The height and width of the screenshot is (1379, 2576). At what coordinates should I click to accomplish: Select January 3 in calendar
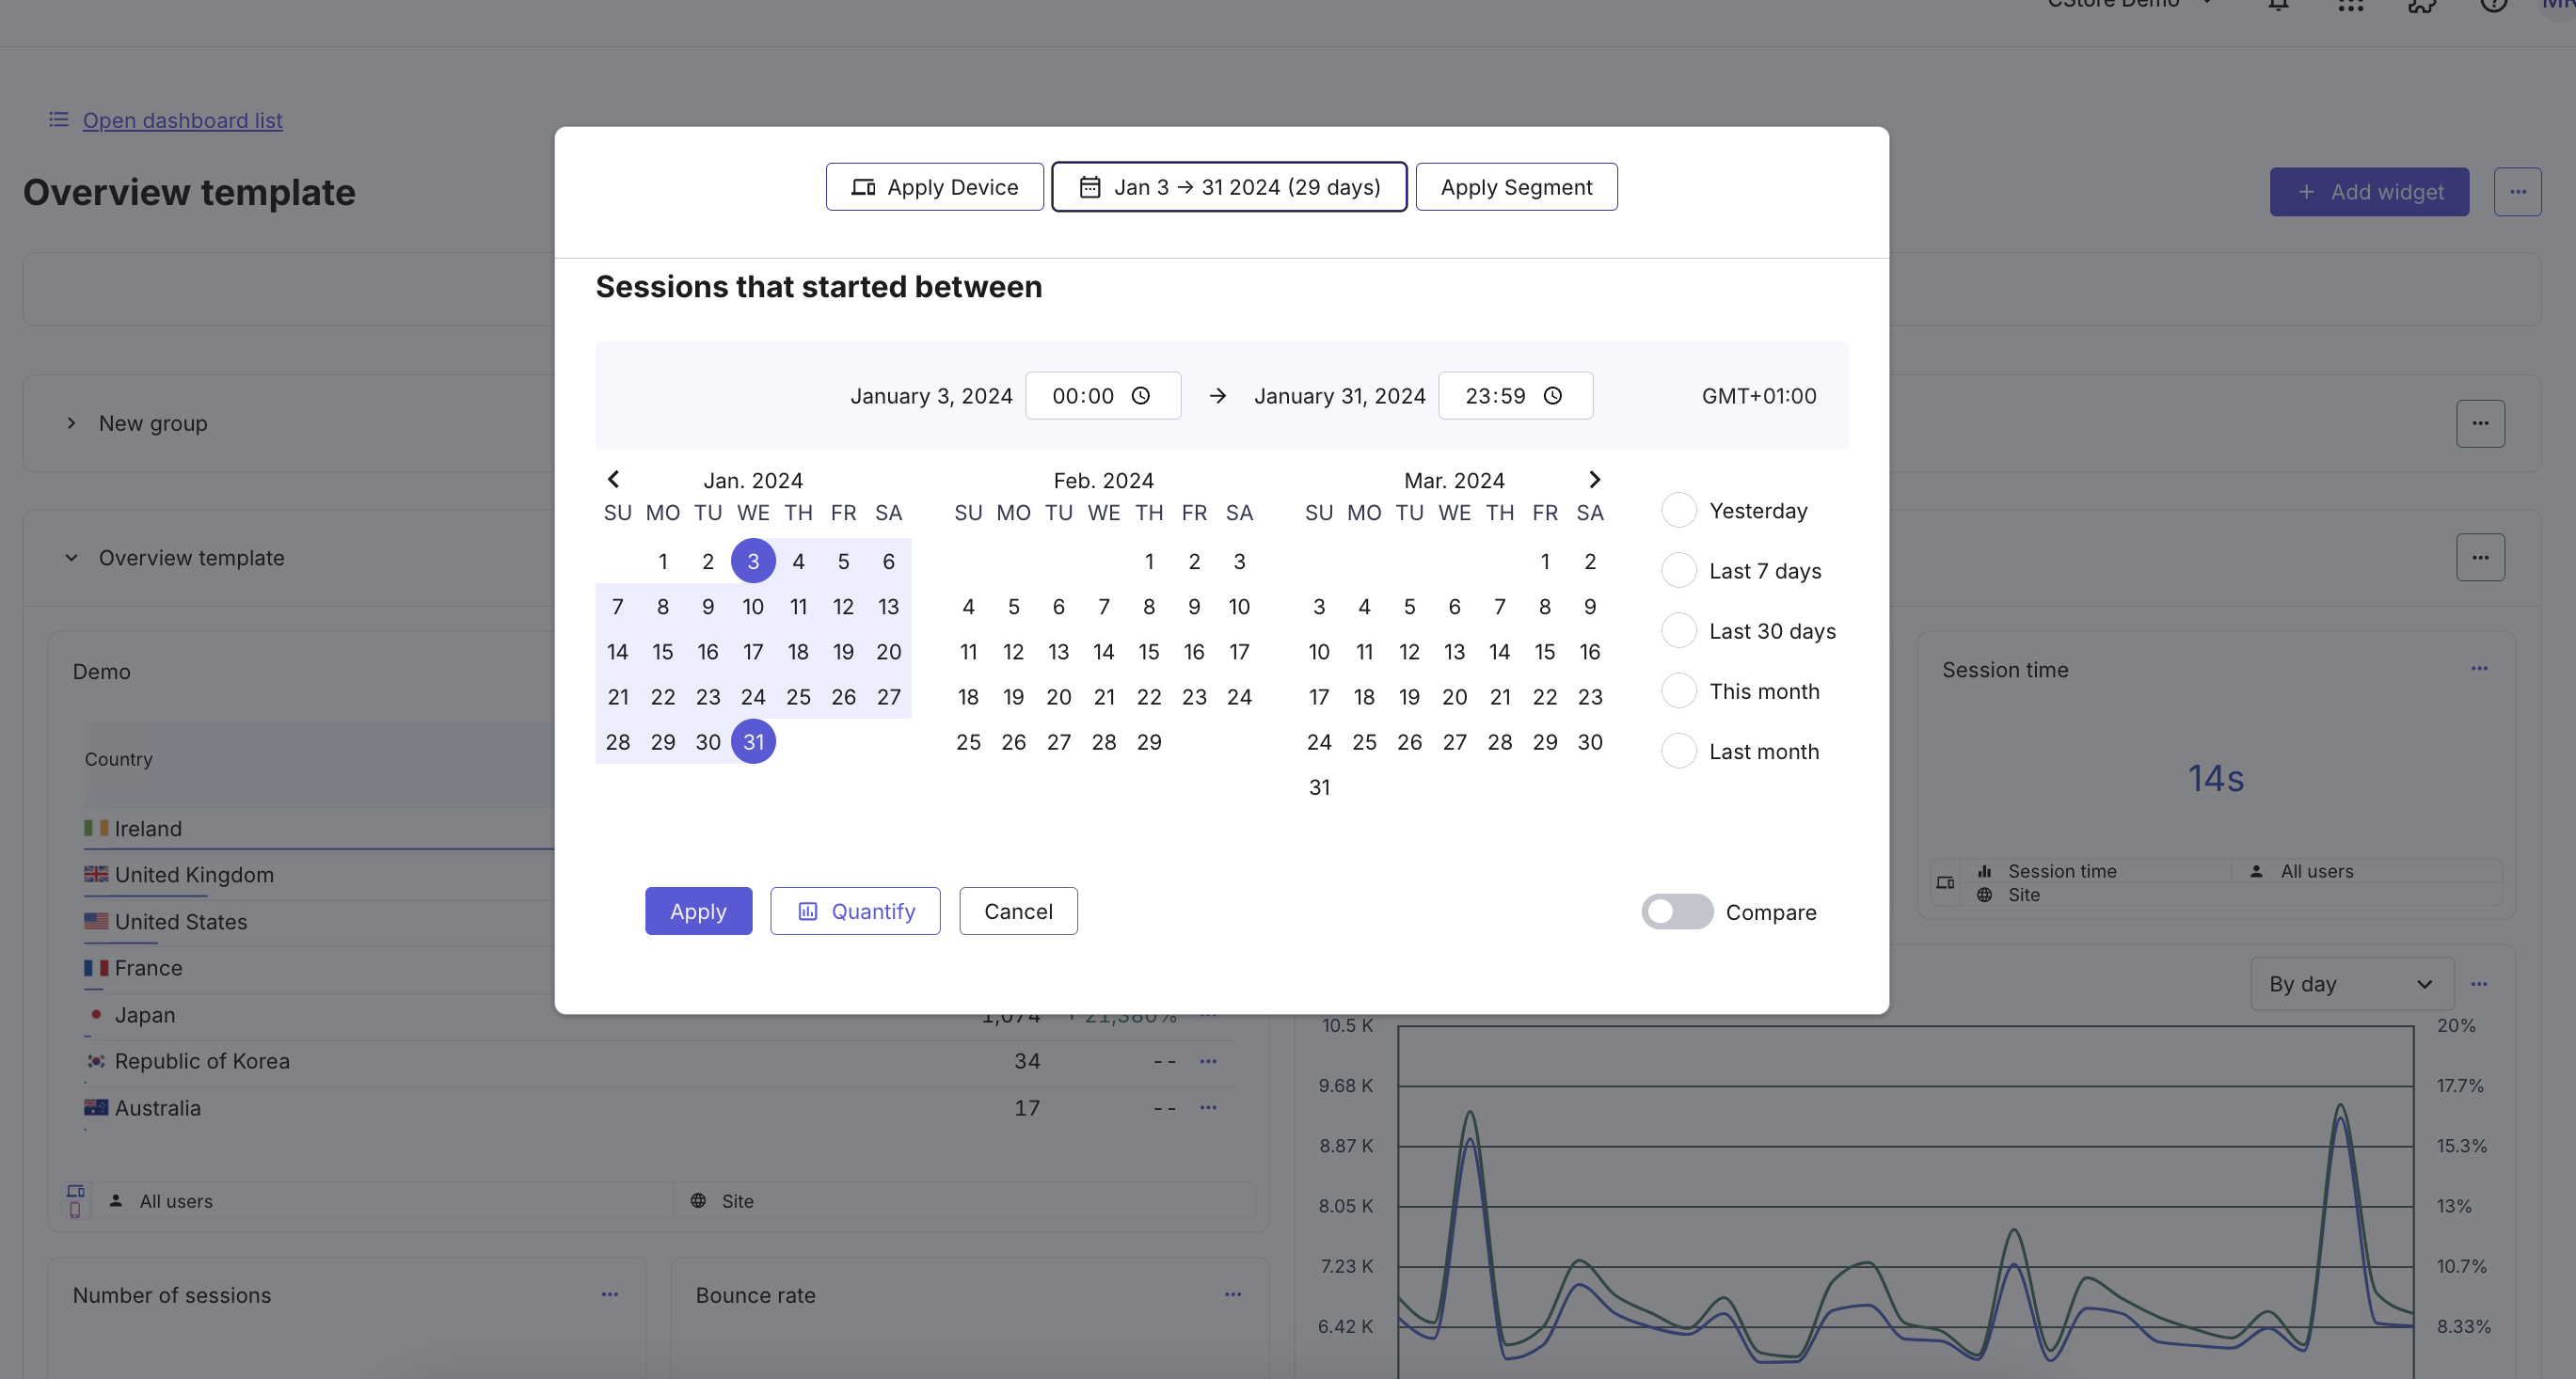pos(753,561)
